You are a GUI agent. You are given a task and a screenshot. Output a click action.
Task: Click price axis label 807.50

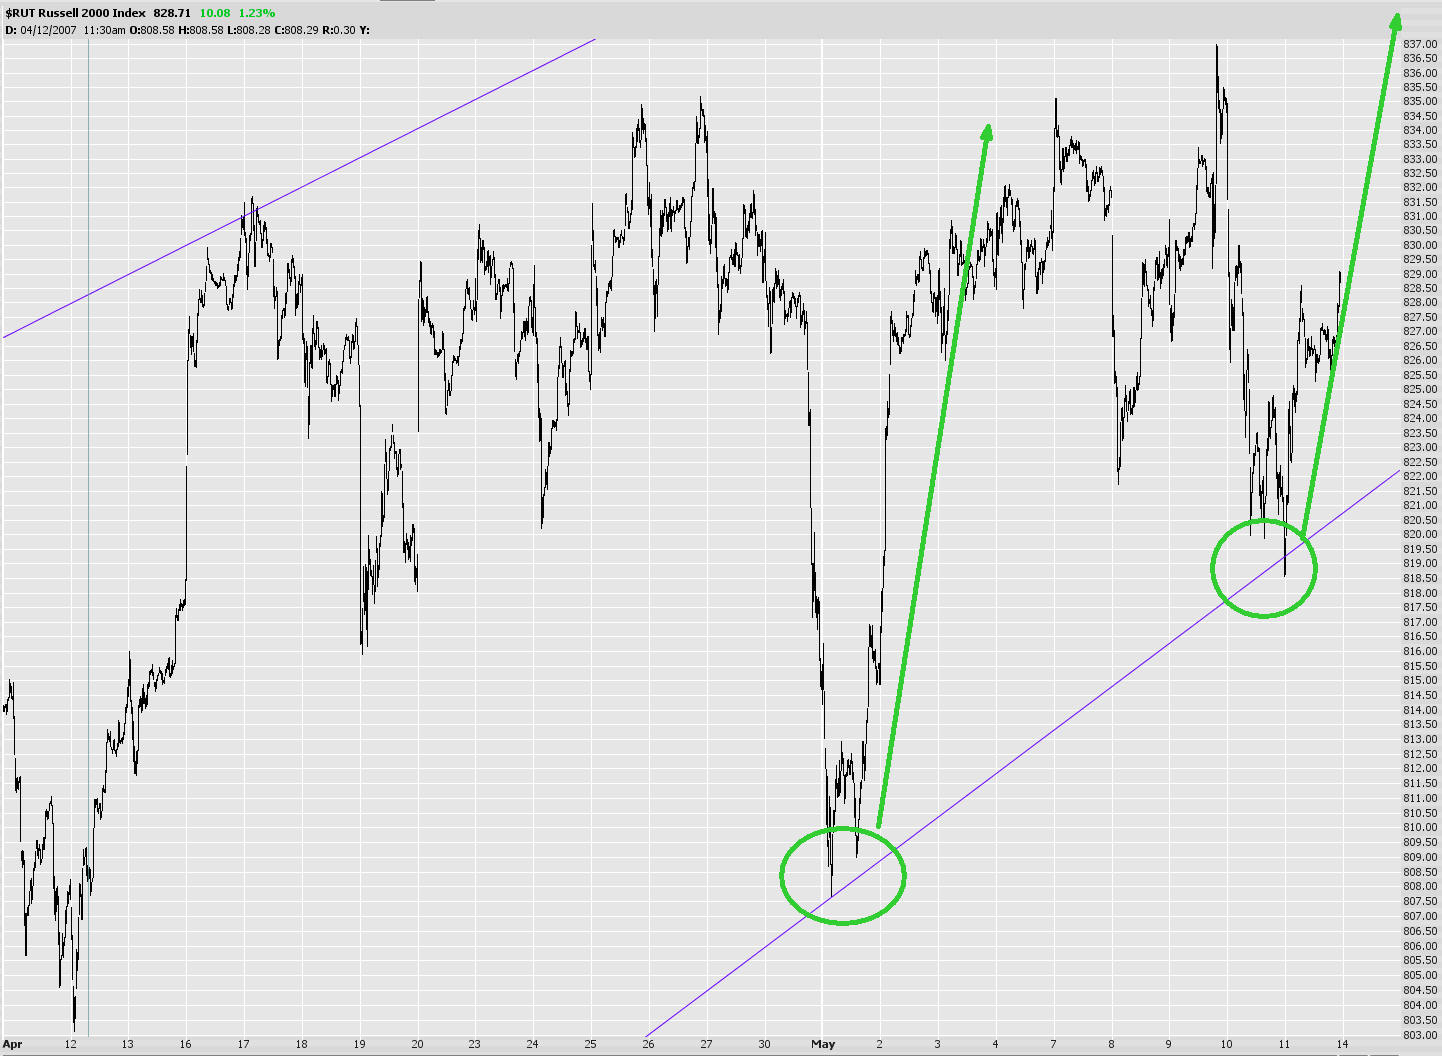coord(1420,902)
